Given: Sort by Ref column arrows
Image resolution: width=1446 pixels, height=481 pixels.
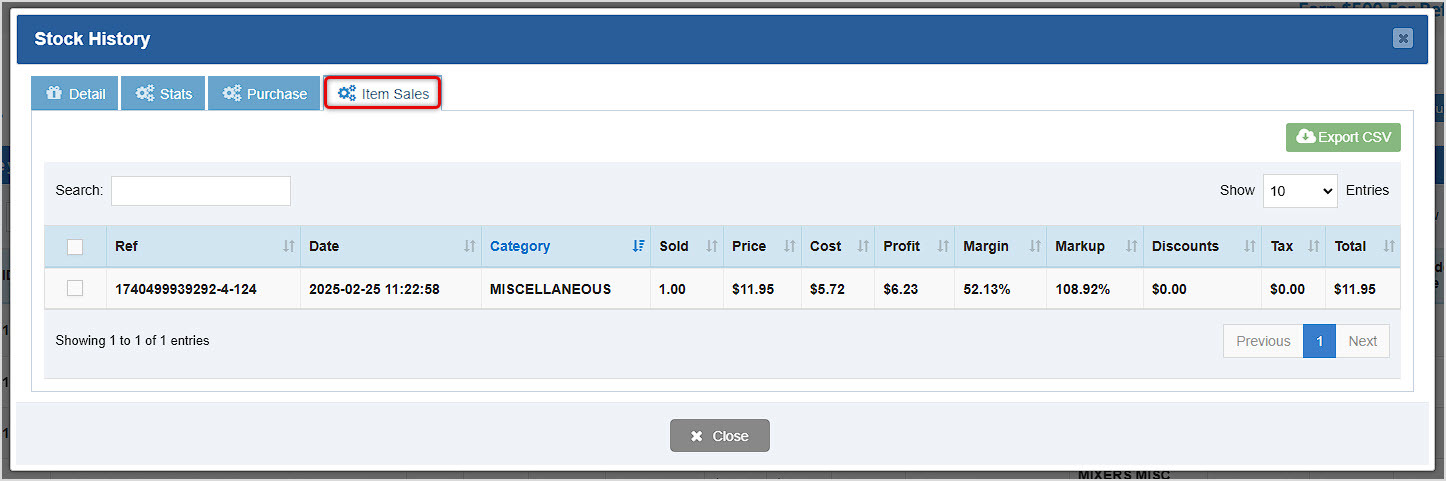Looking at the screenshot, I should click(289, 246).
